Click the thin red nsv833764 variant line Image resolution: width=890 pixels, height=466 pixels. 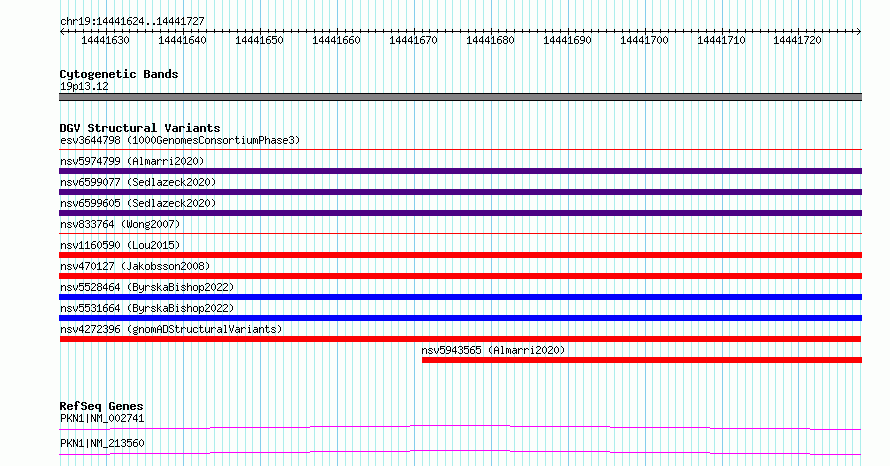(460, 234)
